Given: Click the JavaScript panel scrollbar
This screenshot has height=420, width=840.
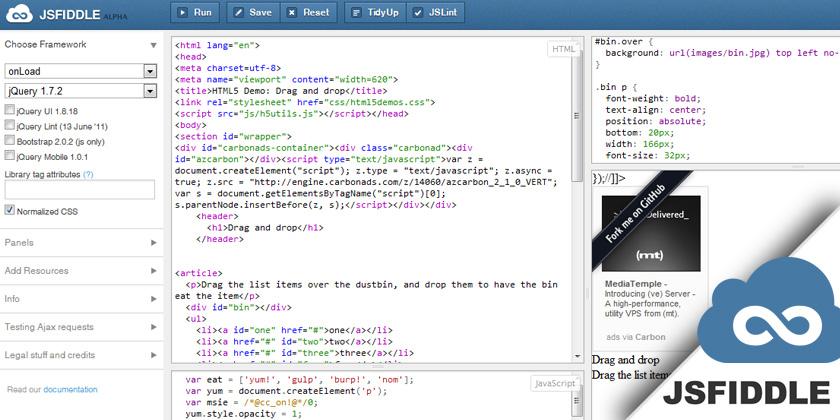Looking at the screenshot, I should point(577,400).
